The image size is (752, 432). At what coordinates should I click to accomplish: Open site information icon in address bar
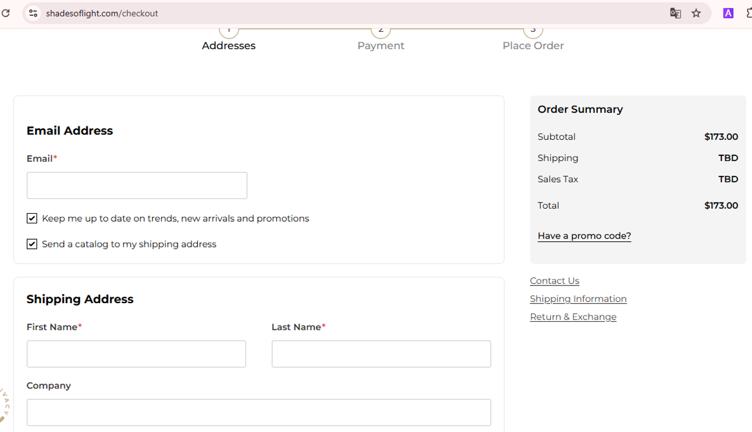(33, 13)
